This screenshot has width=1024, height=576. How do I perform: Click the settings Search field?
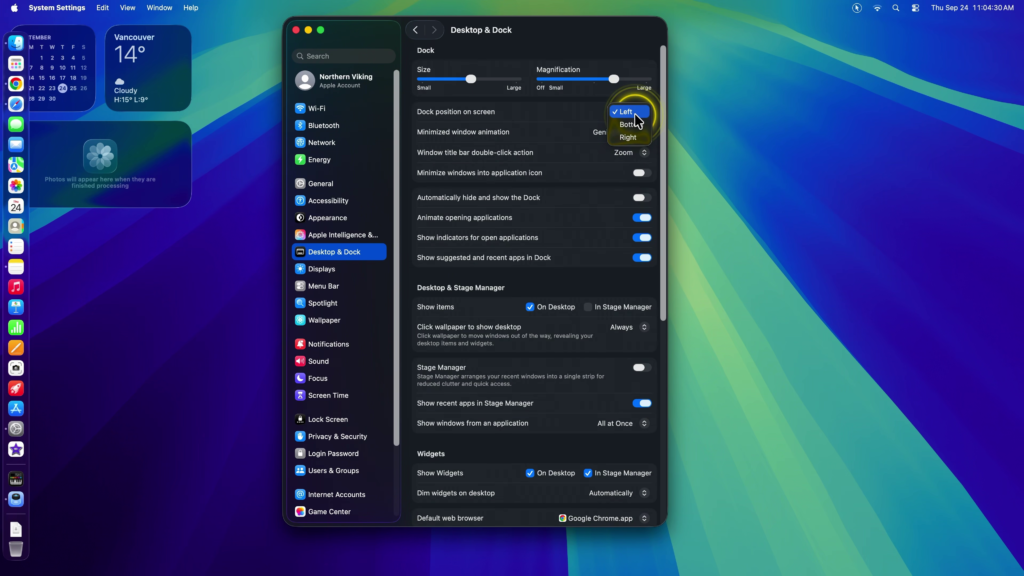(344, 56)
